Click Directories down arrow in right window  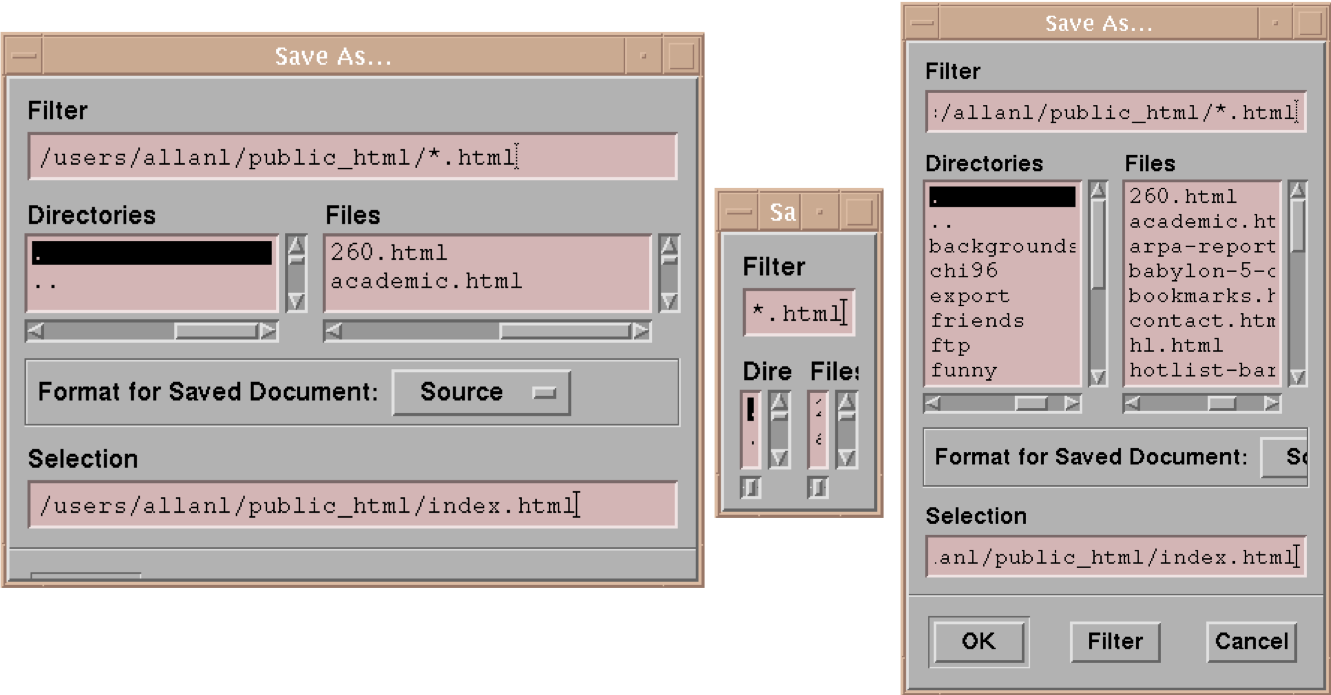click(1098, 377)
